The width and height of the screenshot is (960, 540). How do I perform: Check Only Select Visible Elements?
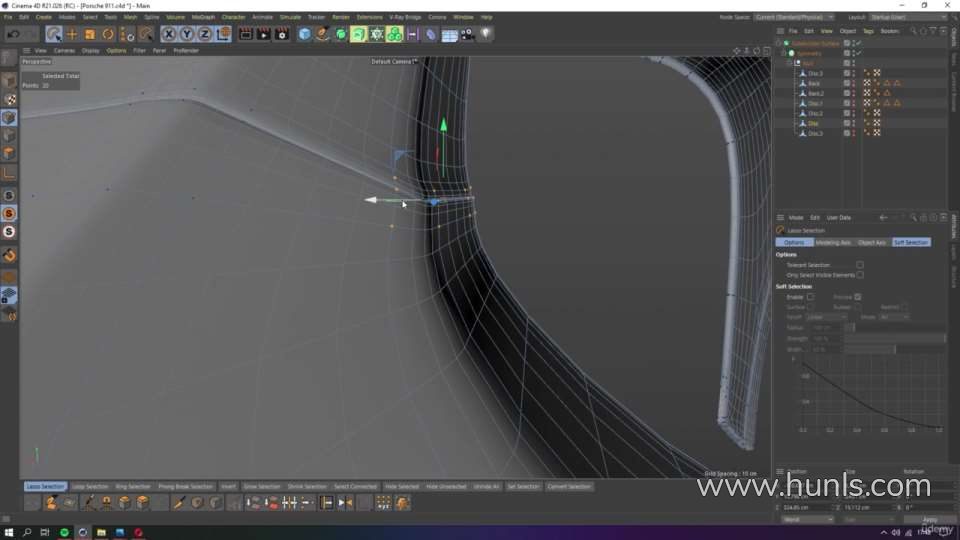tap(859, 274)
